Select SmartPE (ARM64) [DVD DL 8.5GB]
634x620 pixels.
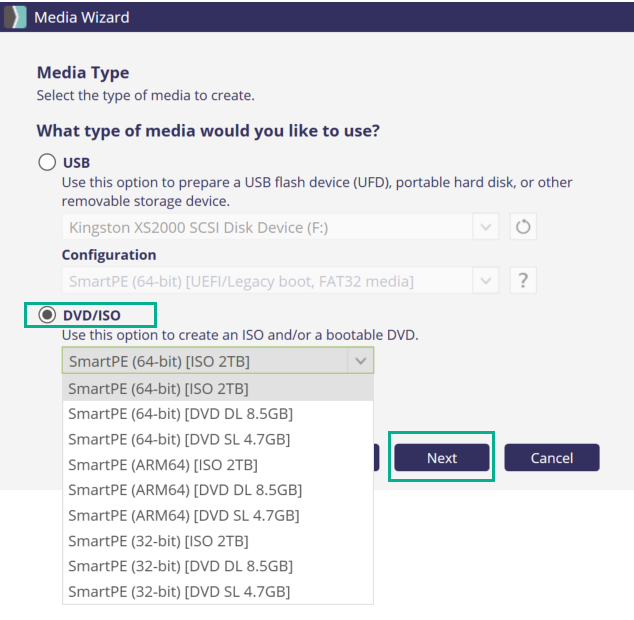(x=184, y=490)
